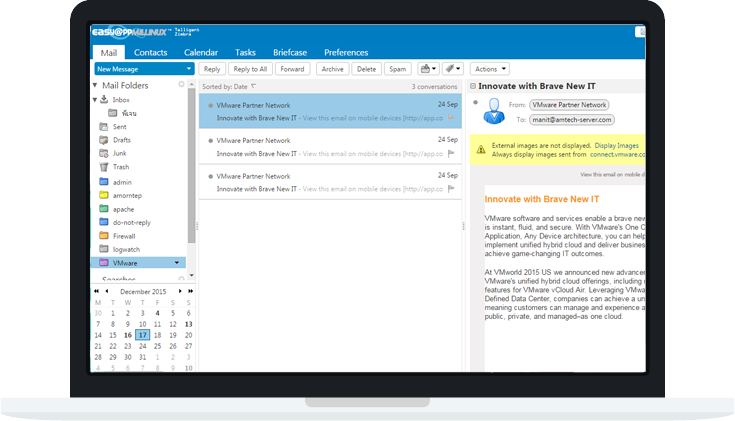Toggle read status dot of first VMware message
This screenshot has width=735, height=421.
210,105
